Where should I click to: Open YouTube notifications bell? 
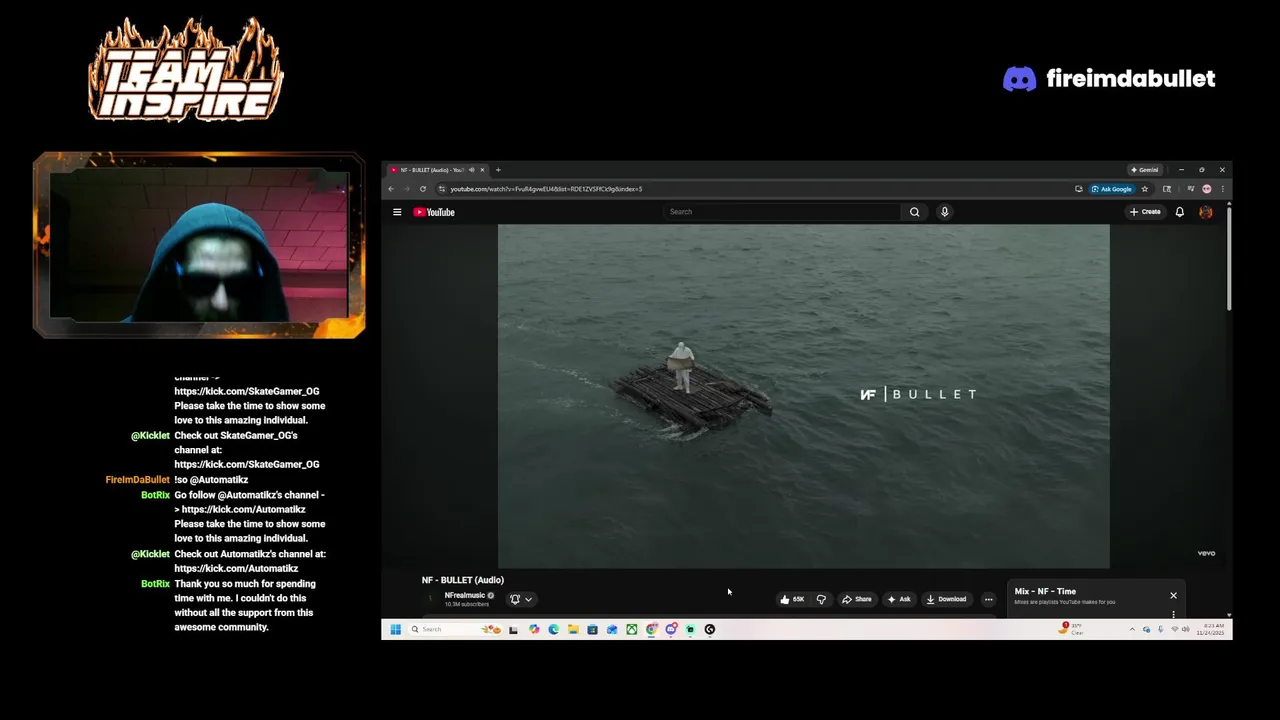1180,212
